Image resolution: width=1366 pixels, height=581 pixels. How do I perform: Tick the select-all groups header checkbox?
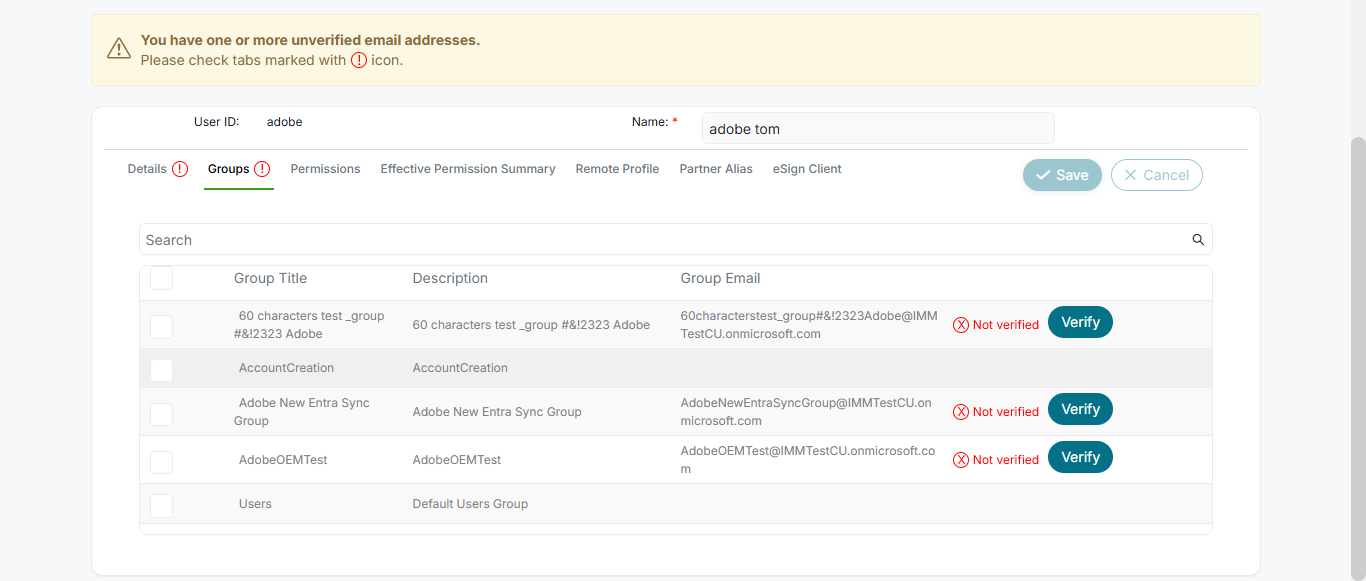[161, 279]
